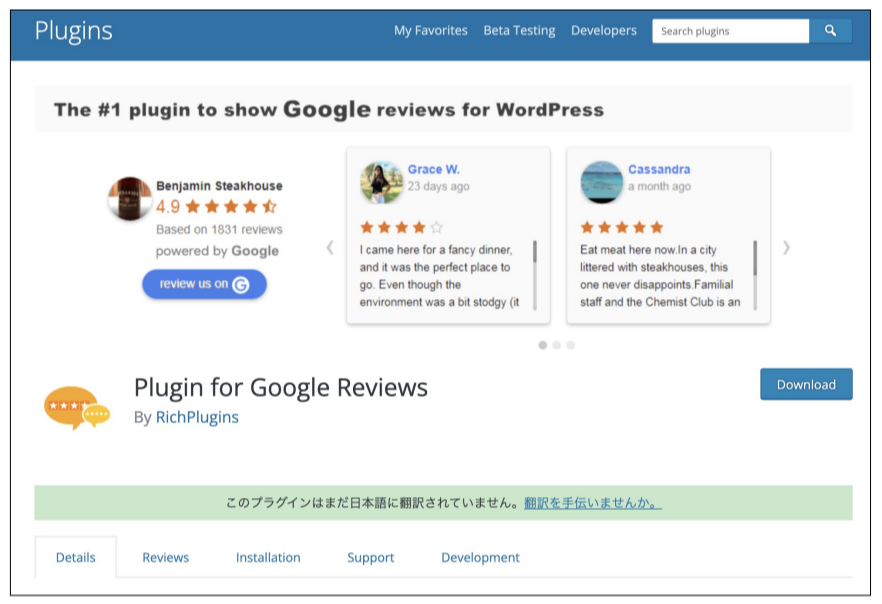This screenshot has width=882, height=604.
Task: Go to the Support tab
Action: [x=371, y=557]
